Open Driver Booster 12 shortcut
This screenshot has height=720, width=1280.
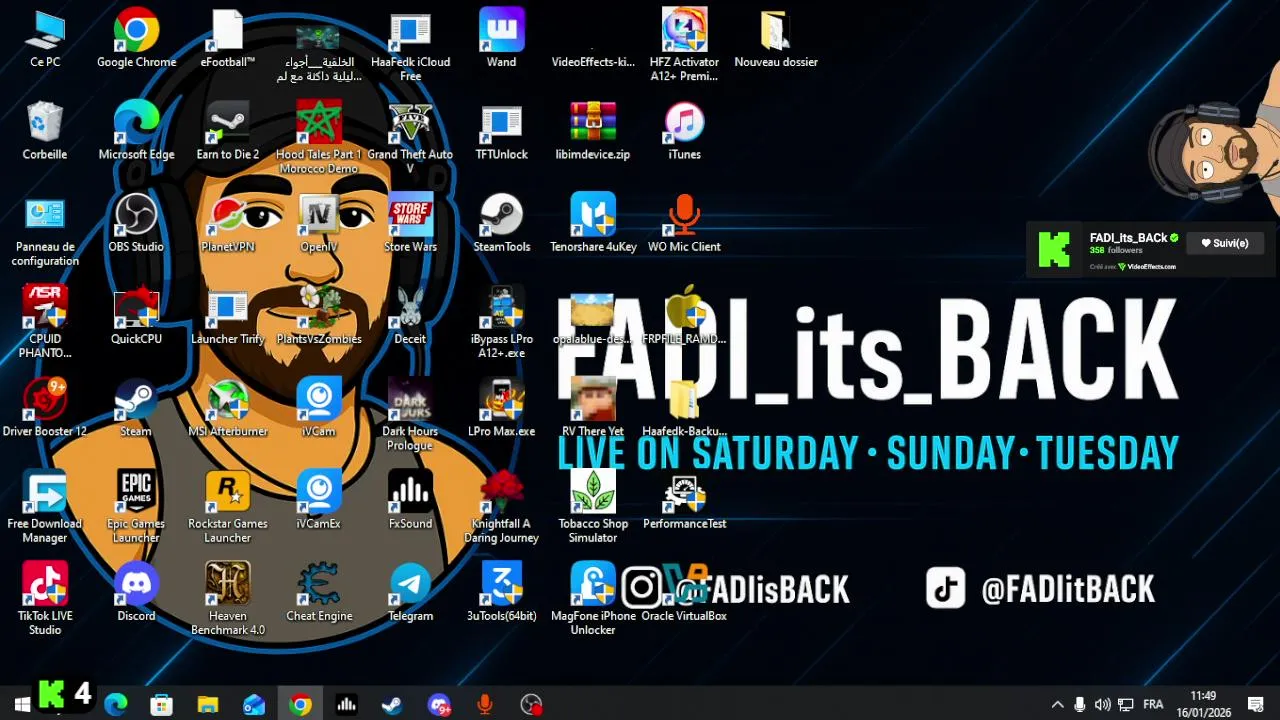tap(45, 409)
